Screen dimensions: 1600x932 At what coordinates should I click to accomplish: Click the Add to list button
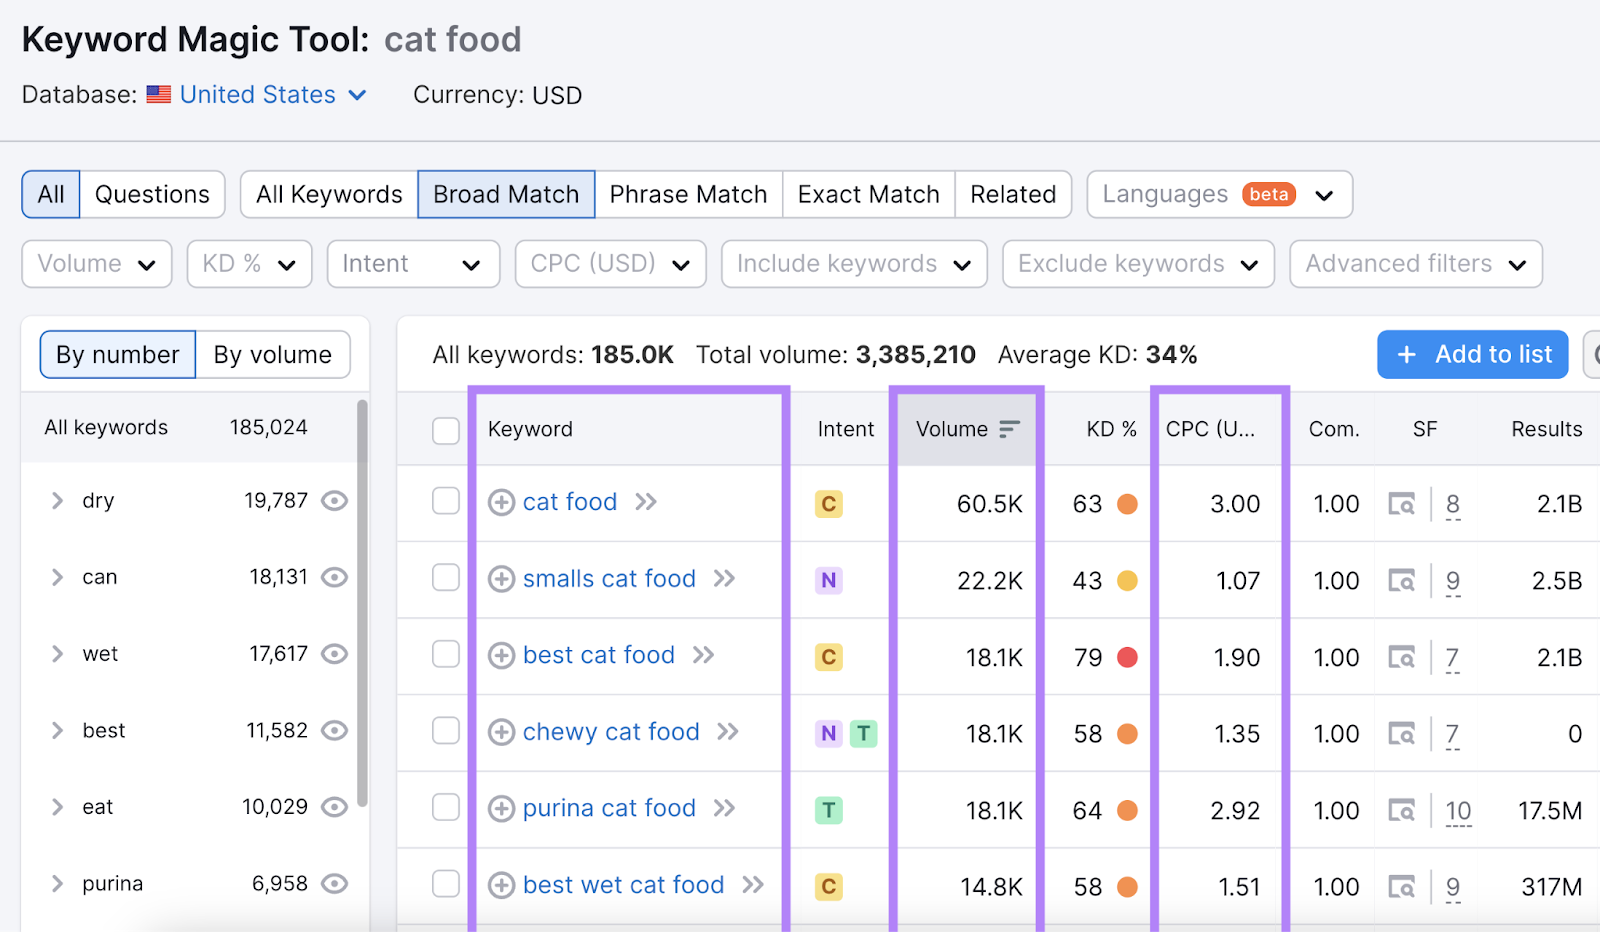coord(1471,354)
